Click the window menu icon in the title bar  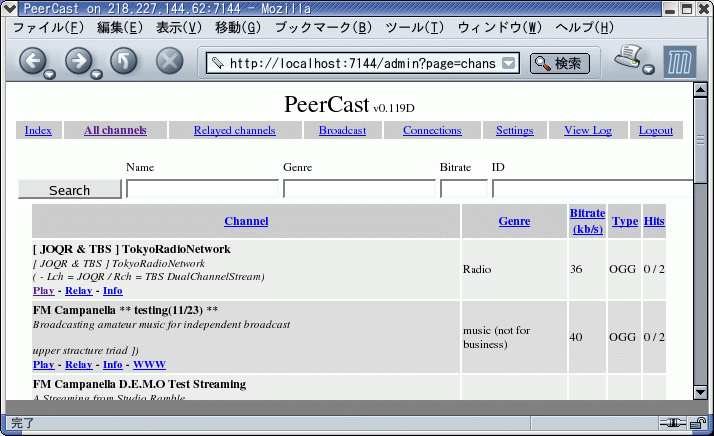[10, 8]
